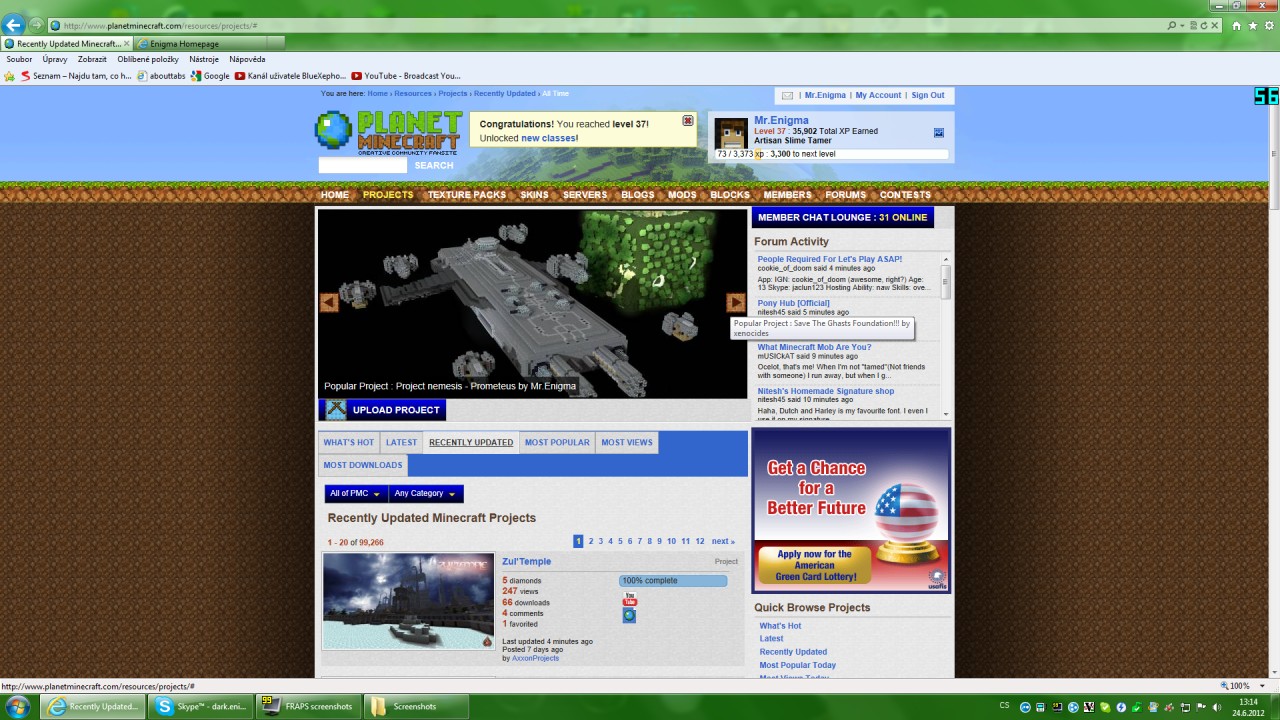The height and width of the screenshot is (720, 1280).
Task: Open the Any Category dropdown
Action: (x=425, y=494)
